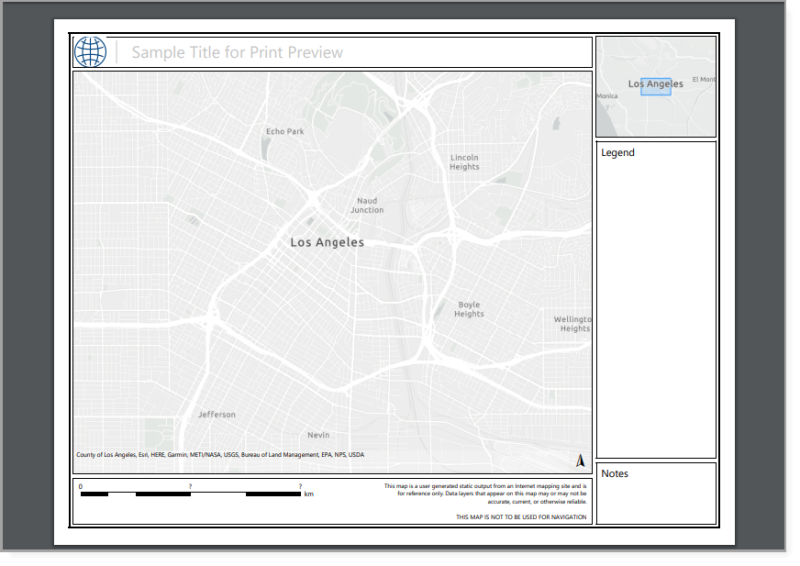This screenshot has height=566, width=800.
Task: Click 'THIS MAP IS NOT TO BE USED FOR NAVIGATION'
Action: coord(520,517)
